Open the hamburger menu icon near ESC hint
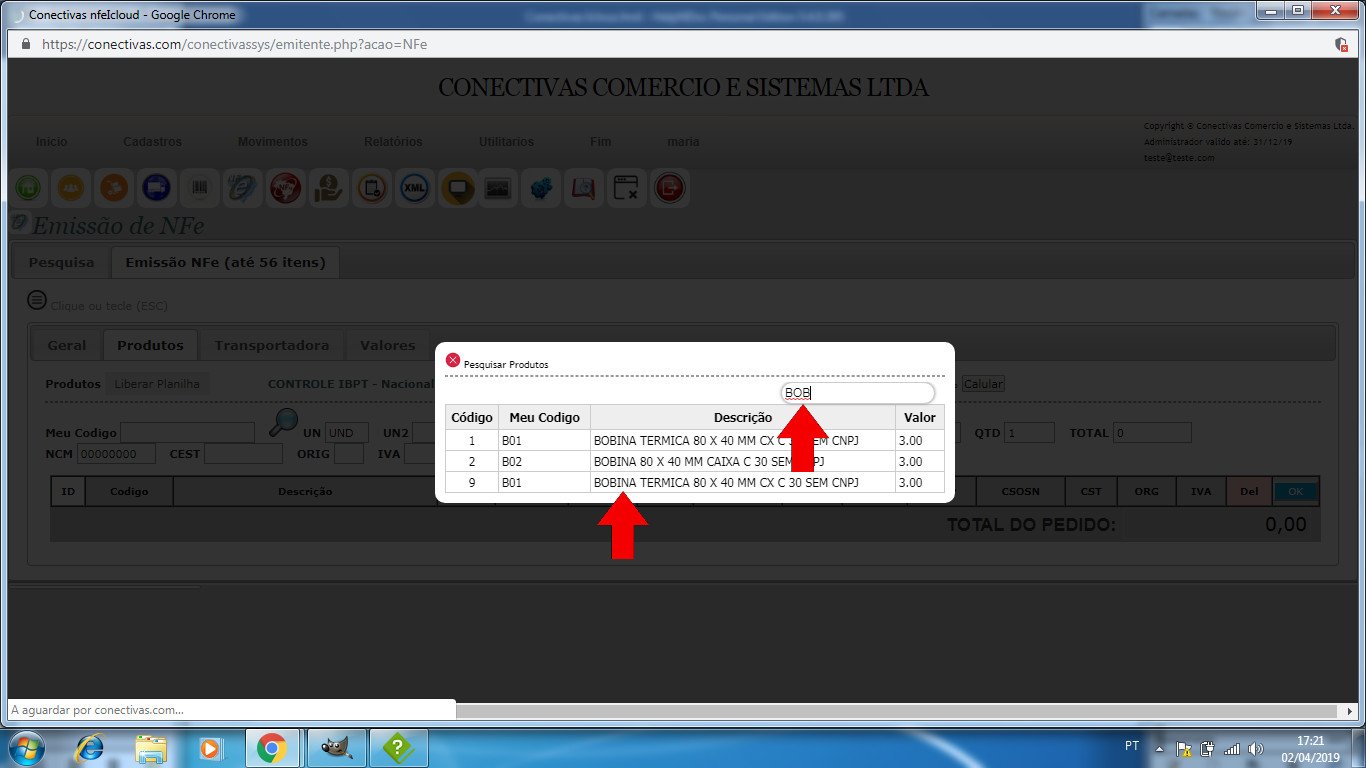 click(37, 300)
